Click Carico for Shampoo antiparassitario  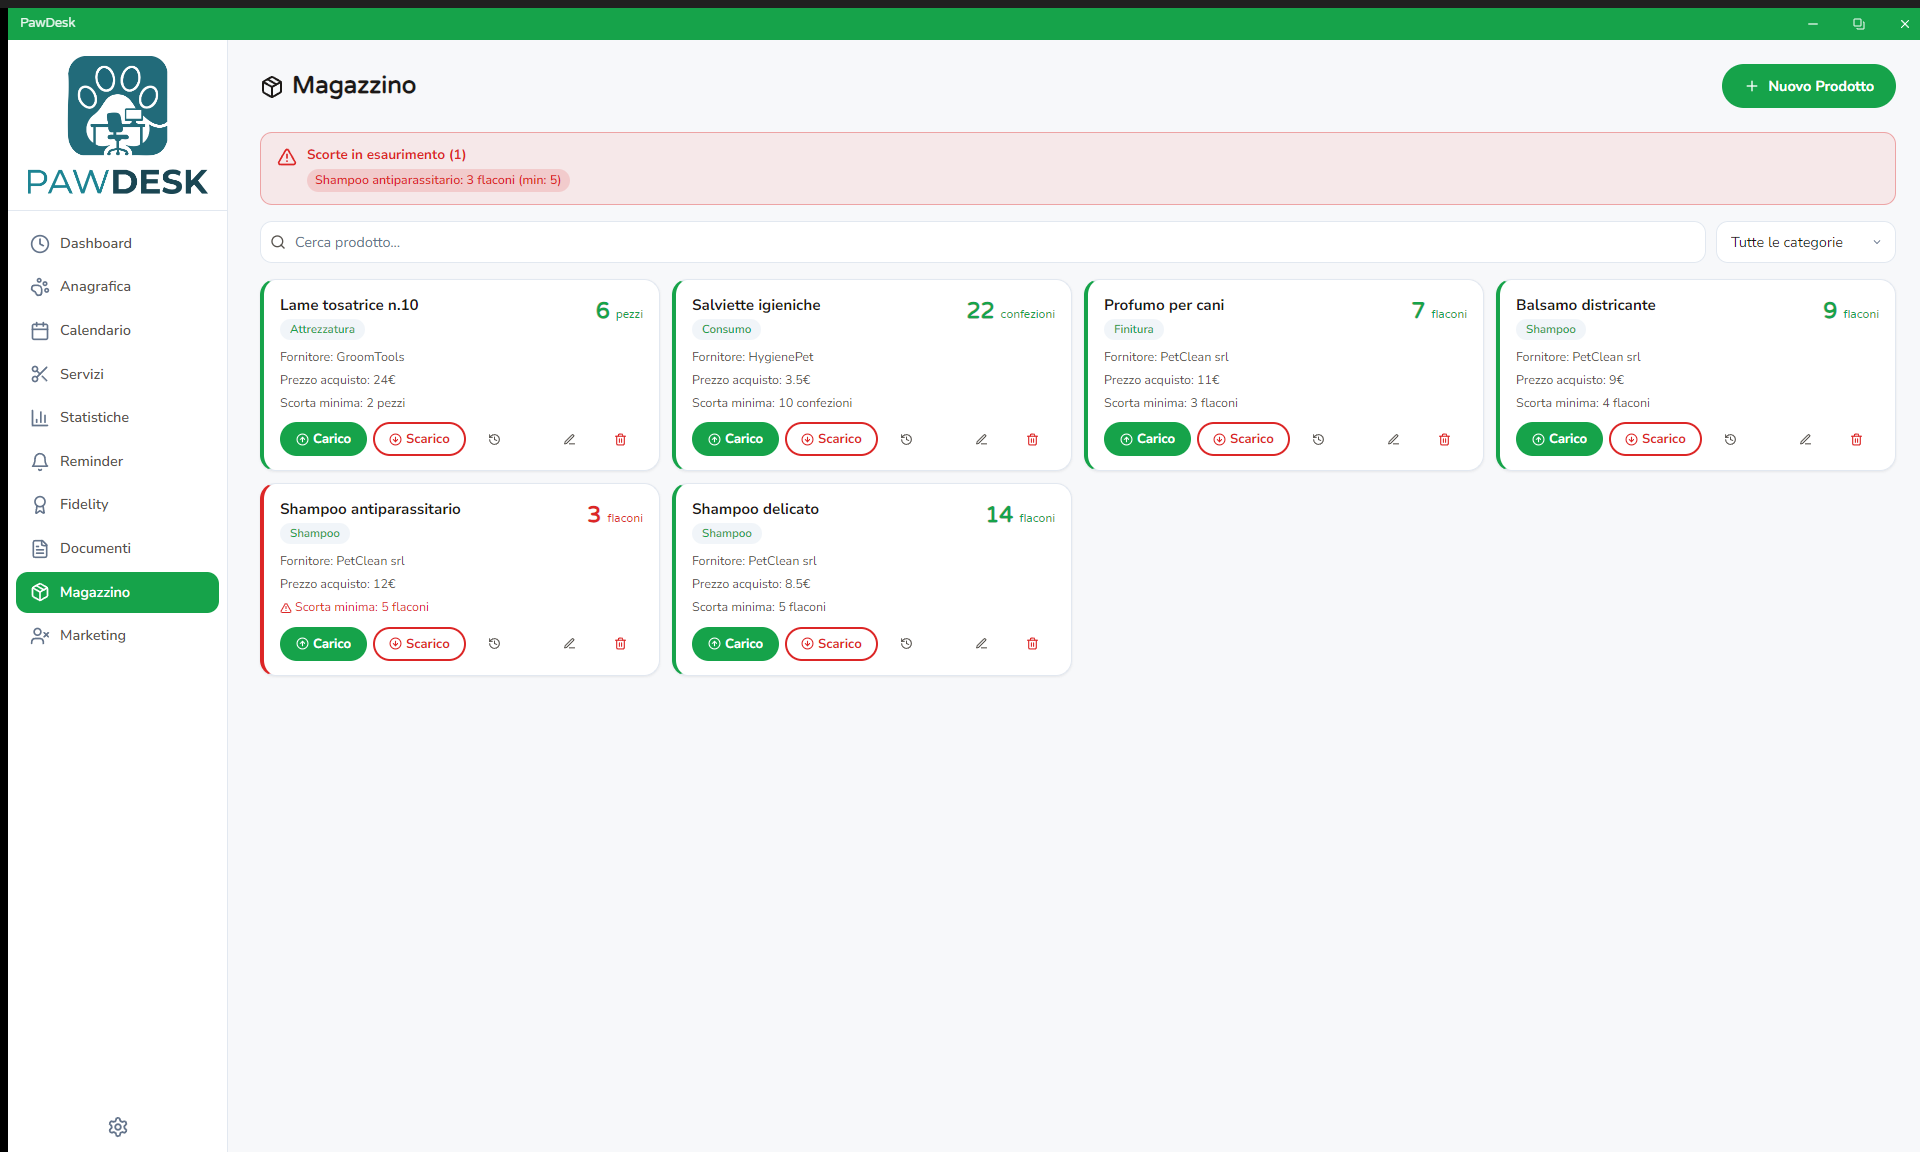pyautogui.click(x=323, y=643)
